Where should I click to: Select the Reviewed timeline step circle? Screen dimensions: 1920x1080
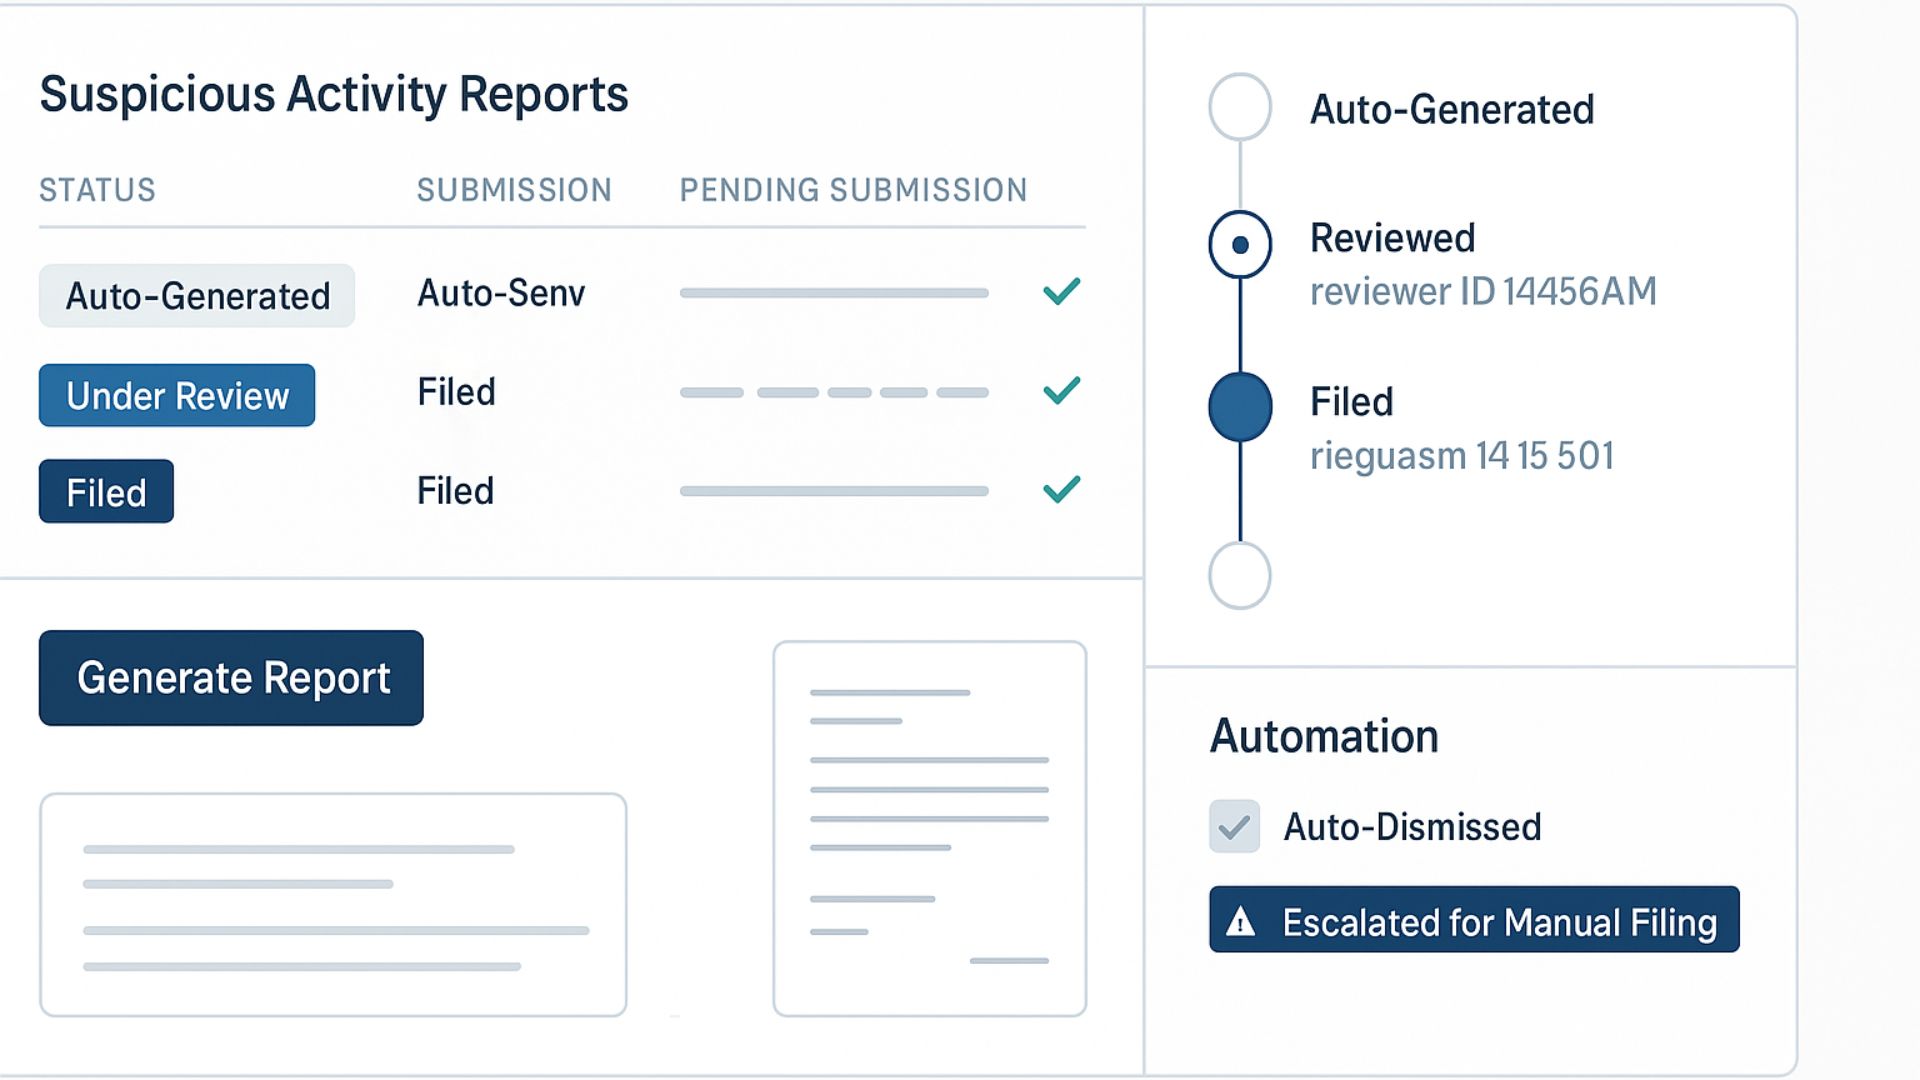point(1240,244)
